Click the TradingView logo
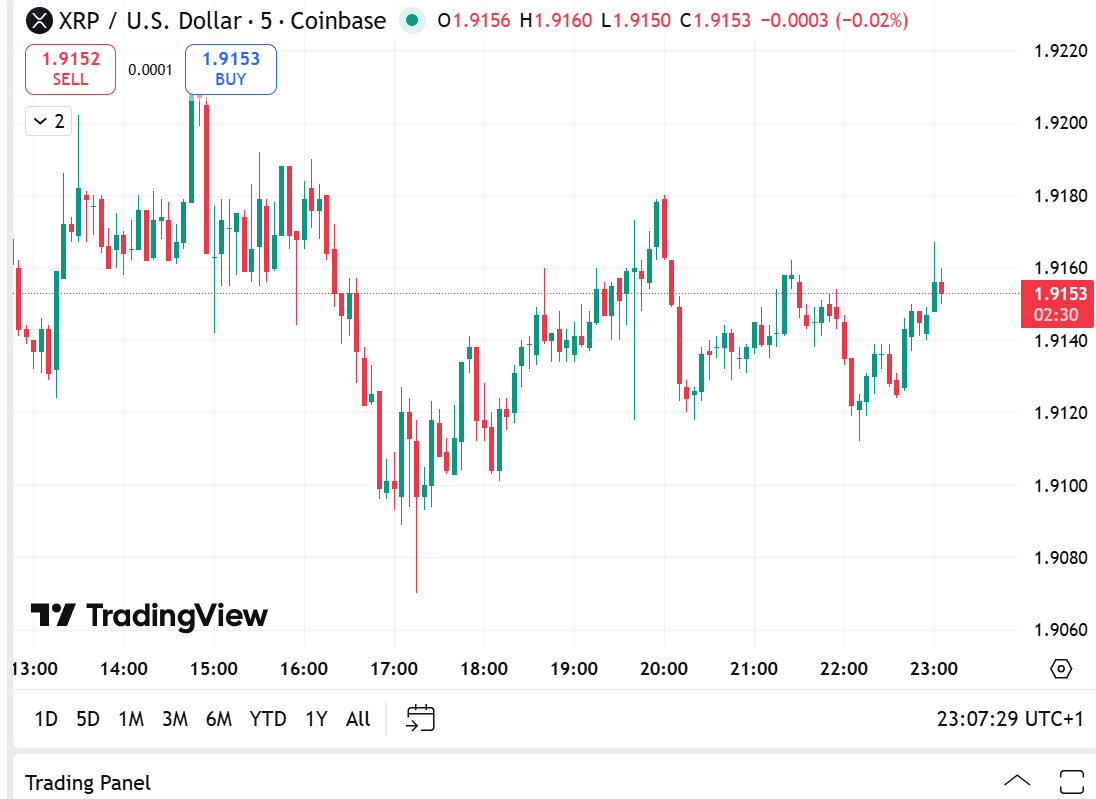The width and height of the screenshot is (1096, 799). [149, 615]
